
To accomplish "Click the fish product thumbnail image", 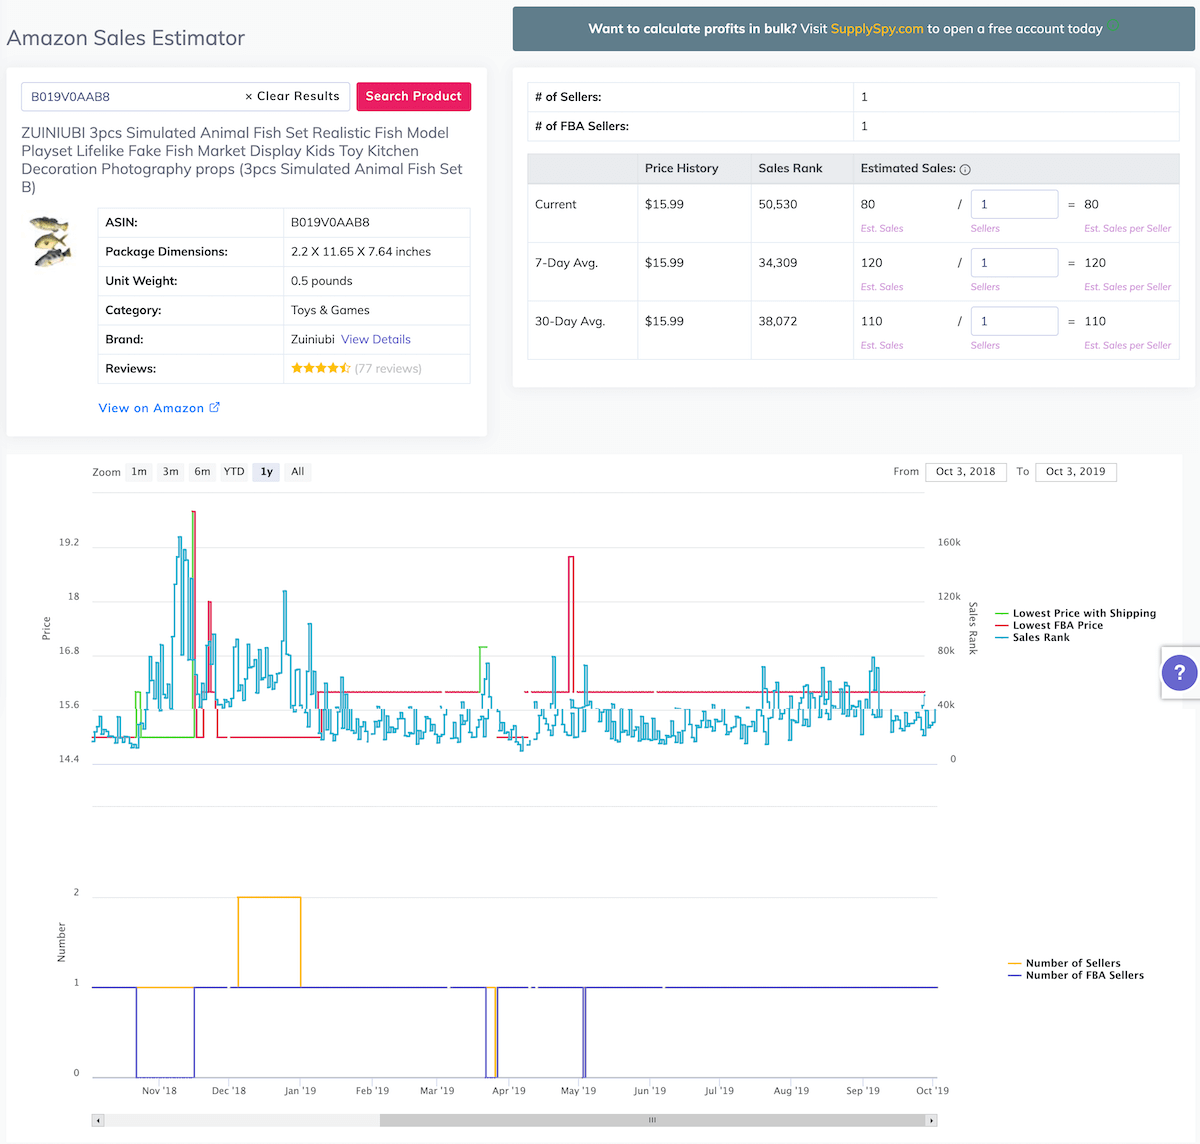I will [49, 242].
